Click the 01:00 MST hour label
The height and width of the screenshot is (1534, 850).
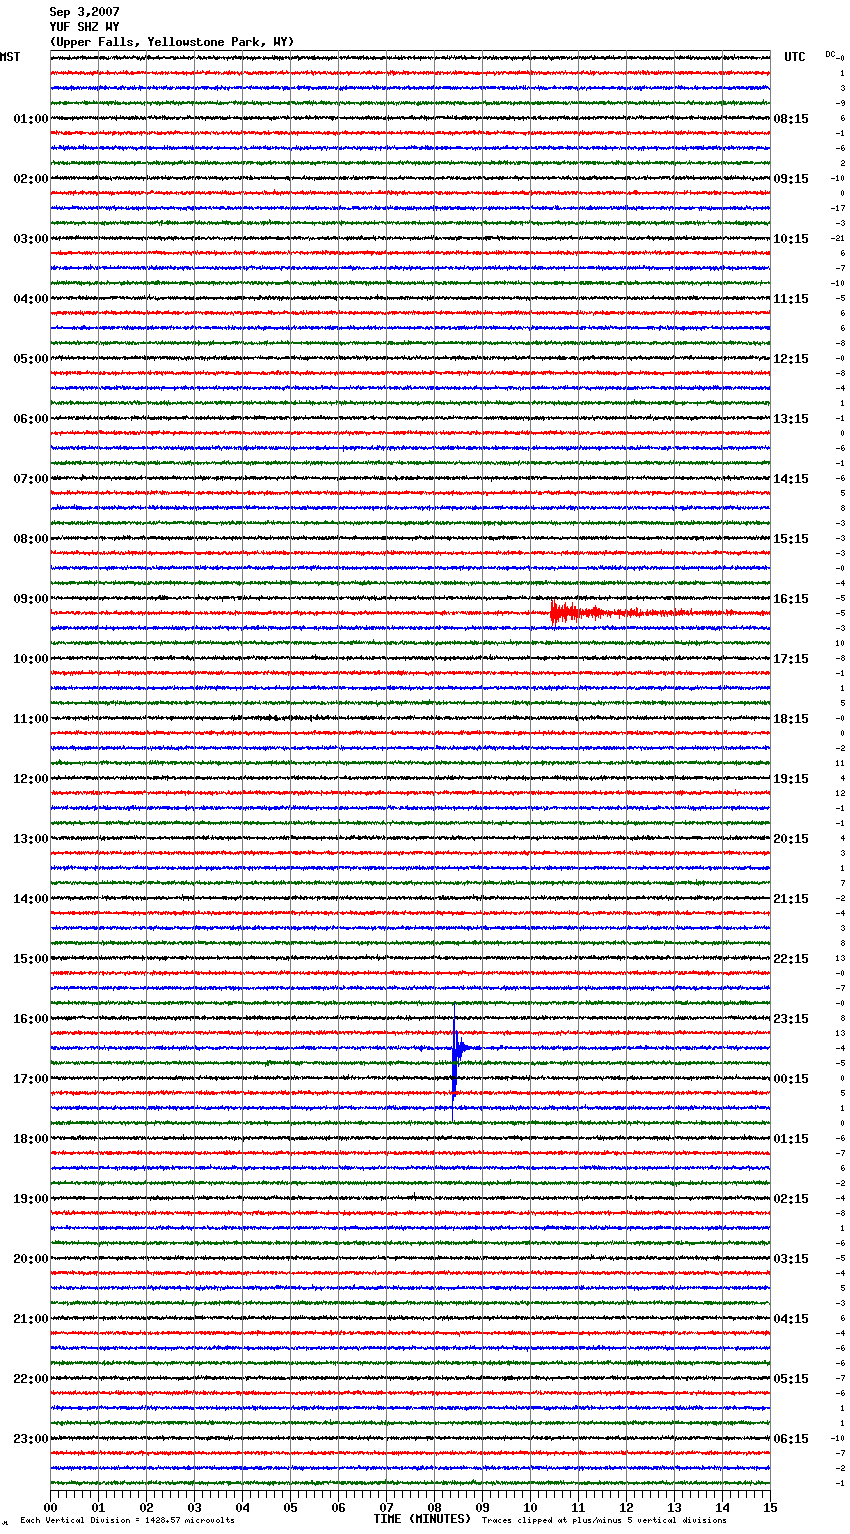(31, 119)
